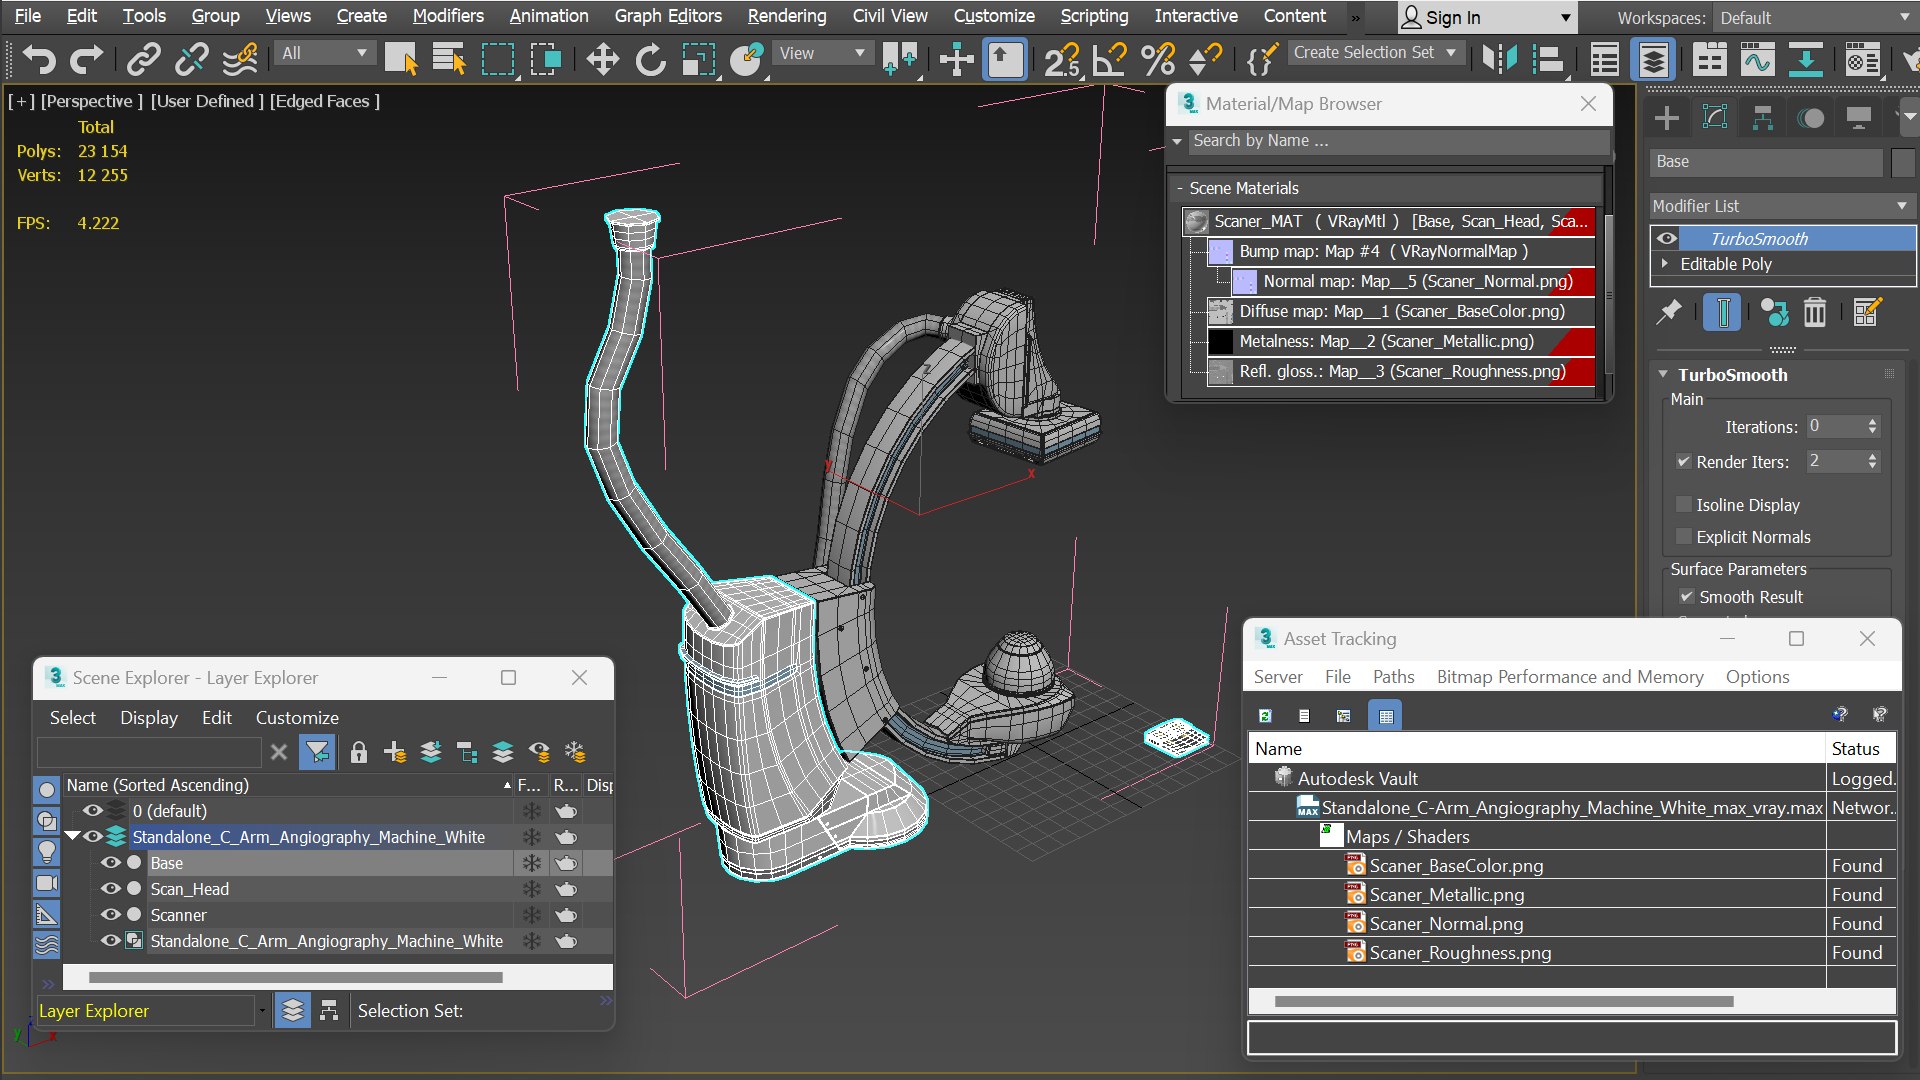The height and width of the screenshot is (1080, 1920).
Task: Hide the Scan_Head object via eye icon
Action: pyautogui.click(x=111, y=889)
